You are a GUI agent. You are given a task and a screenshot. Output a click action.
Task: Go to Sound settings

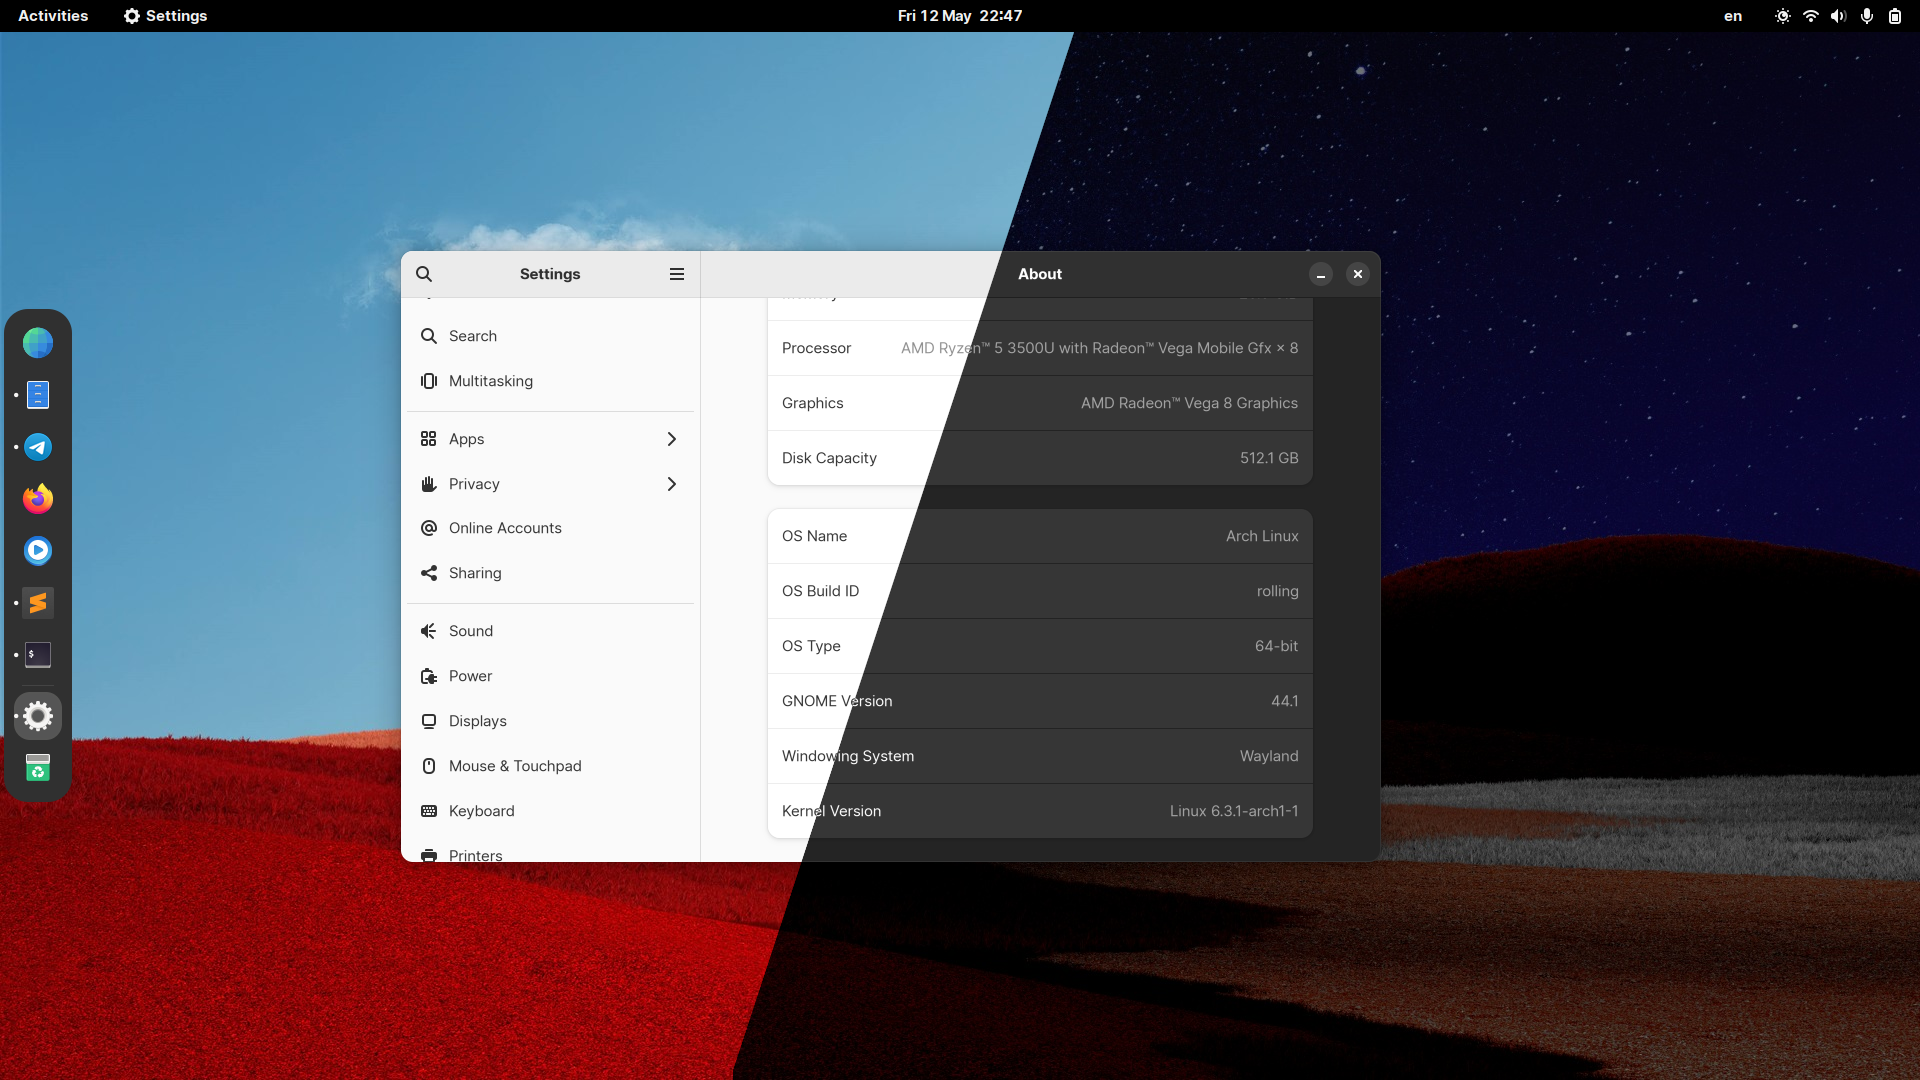pyautogui.click(x=471, y=631)
